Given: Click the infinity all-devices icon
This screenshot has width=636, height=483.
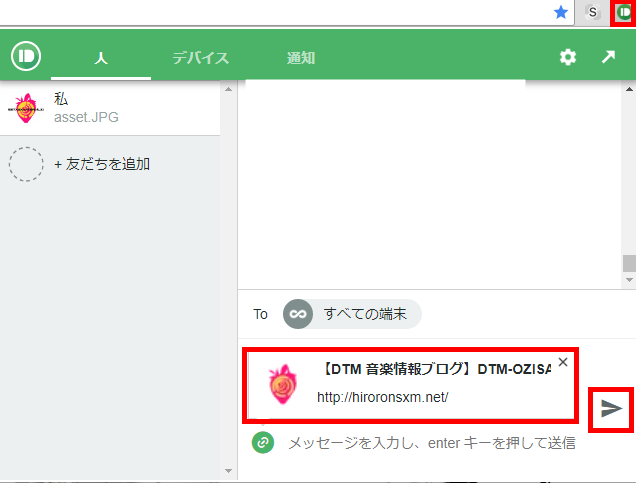Looking at the screenshot, I should click(x=296, y=314).
